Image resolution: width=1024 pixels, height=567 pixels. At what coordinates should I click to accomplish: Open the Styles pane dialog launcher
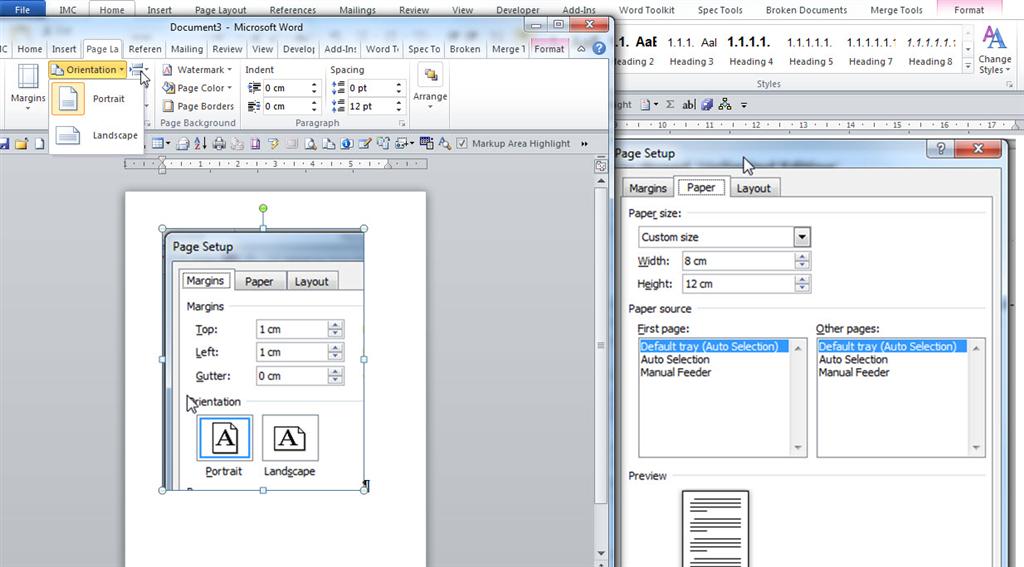point(1009,84)
